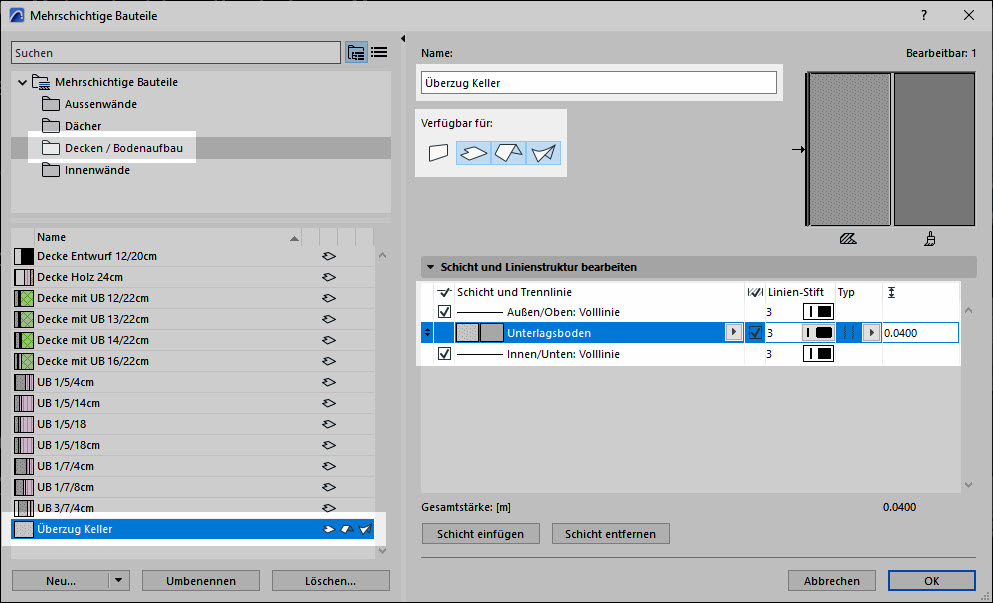
Task: Select Decke Holz 24cm in list
Action: click(x=80, y=277)
